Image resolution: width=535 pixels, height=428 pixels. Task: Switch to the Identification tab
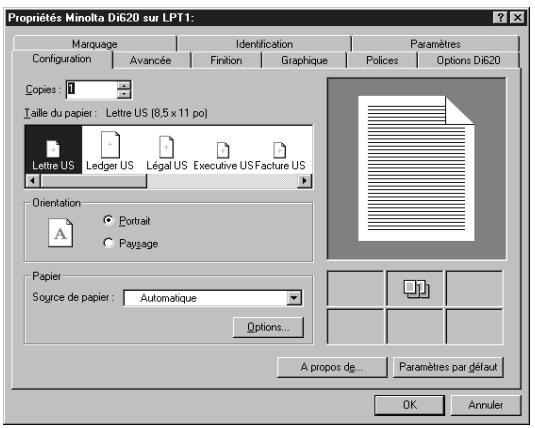(264, 44)
